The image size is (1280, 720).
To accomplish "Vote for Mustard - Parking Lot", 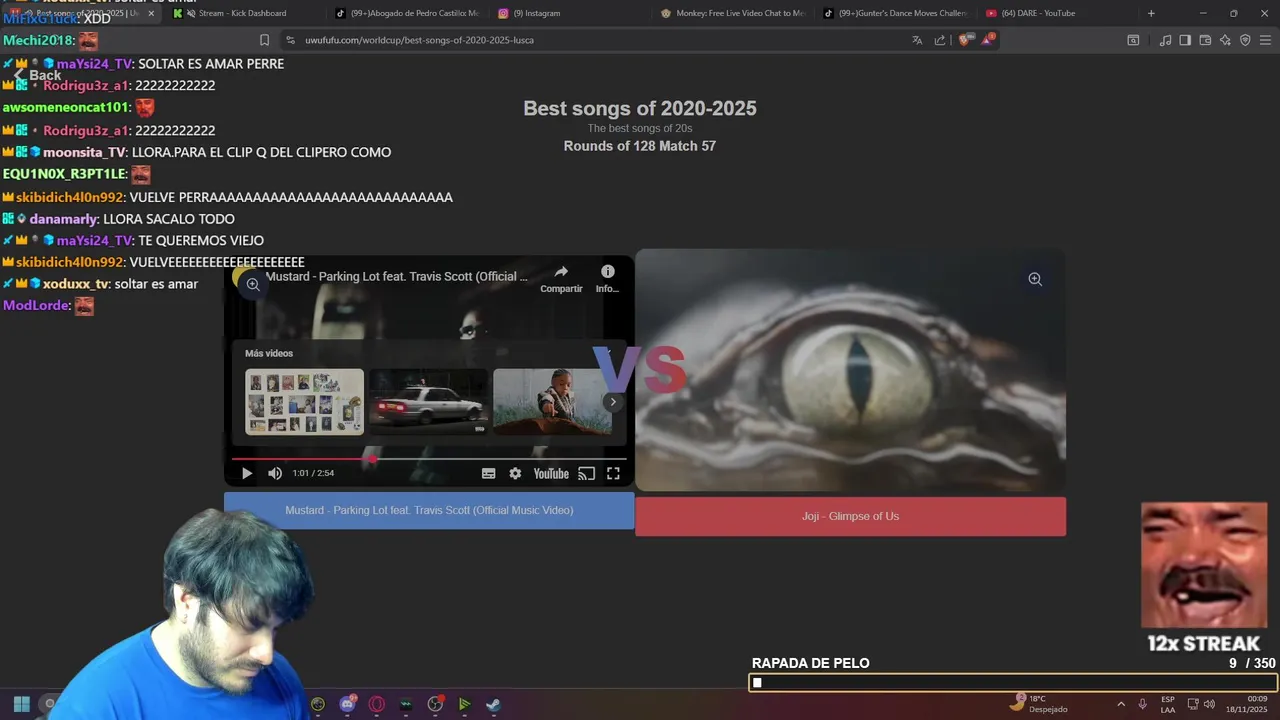I will pyautogui.click(x=429, y=510).
